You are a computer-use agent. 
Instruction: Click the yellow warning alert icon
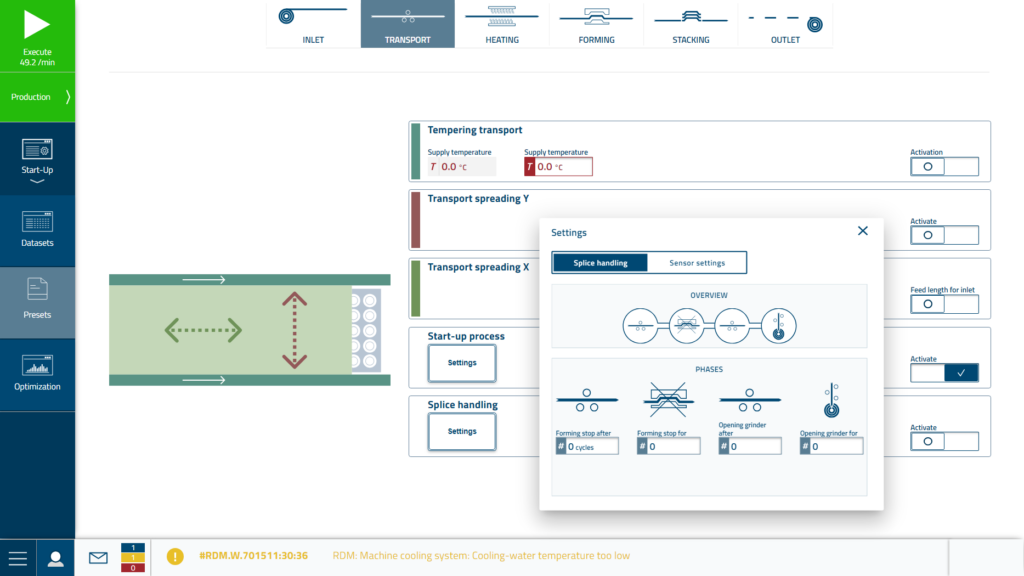175,556
